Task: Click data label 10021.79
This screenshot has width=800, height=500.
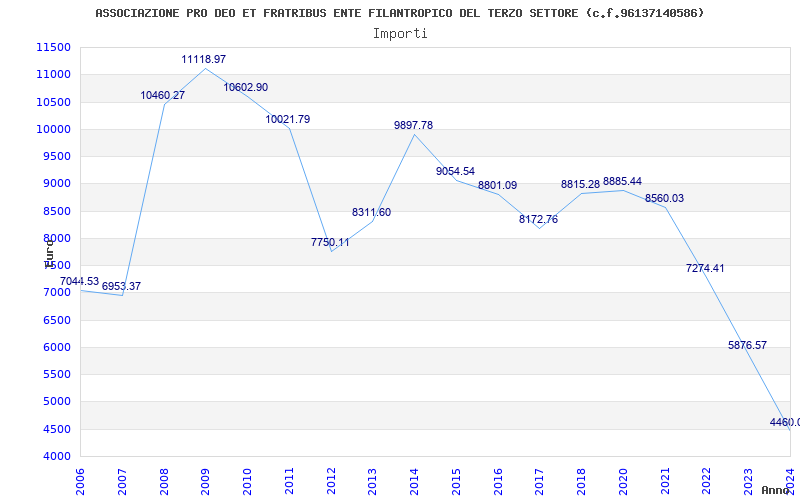Action: pyautogui.click(x=287, y=119)
